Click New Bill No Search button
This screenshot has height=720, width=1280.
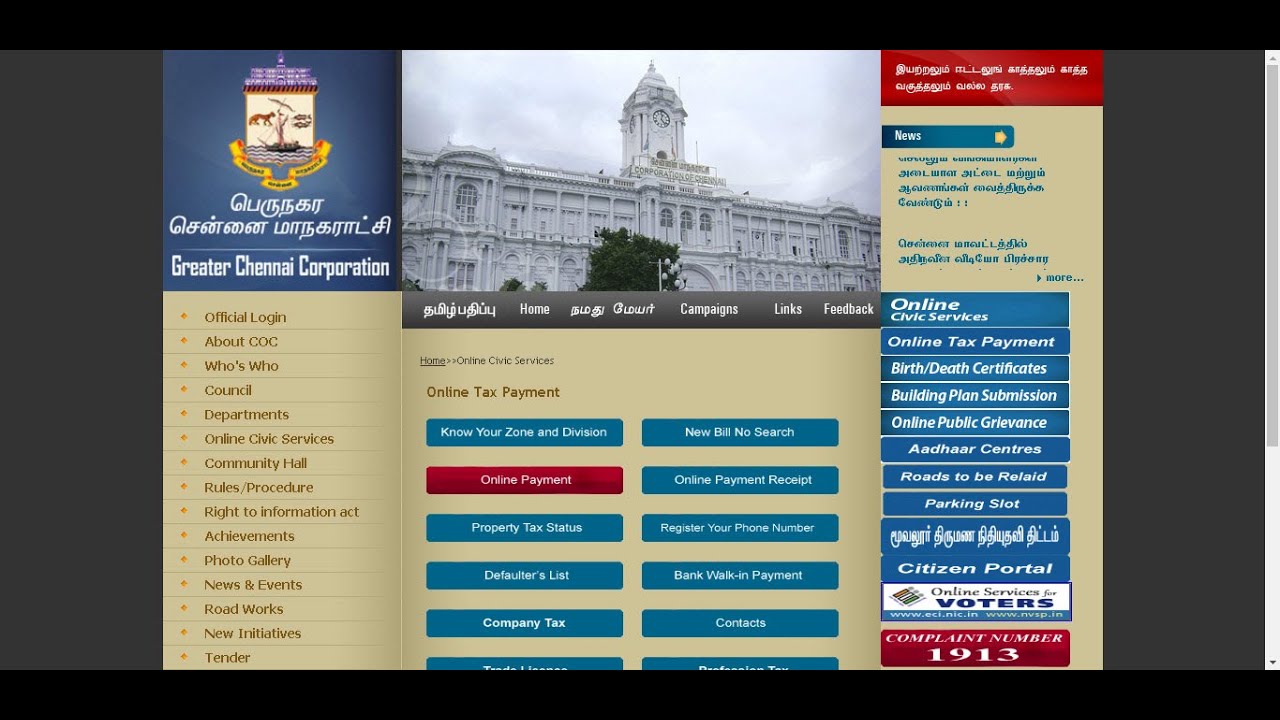pyautogui.click(x=740, y=432)
